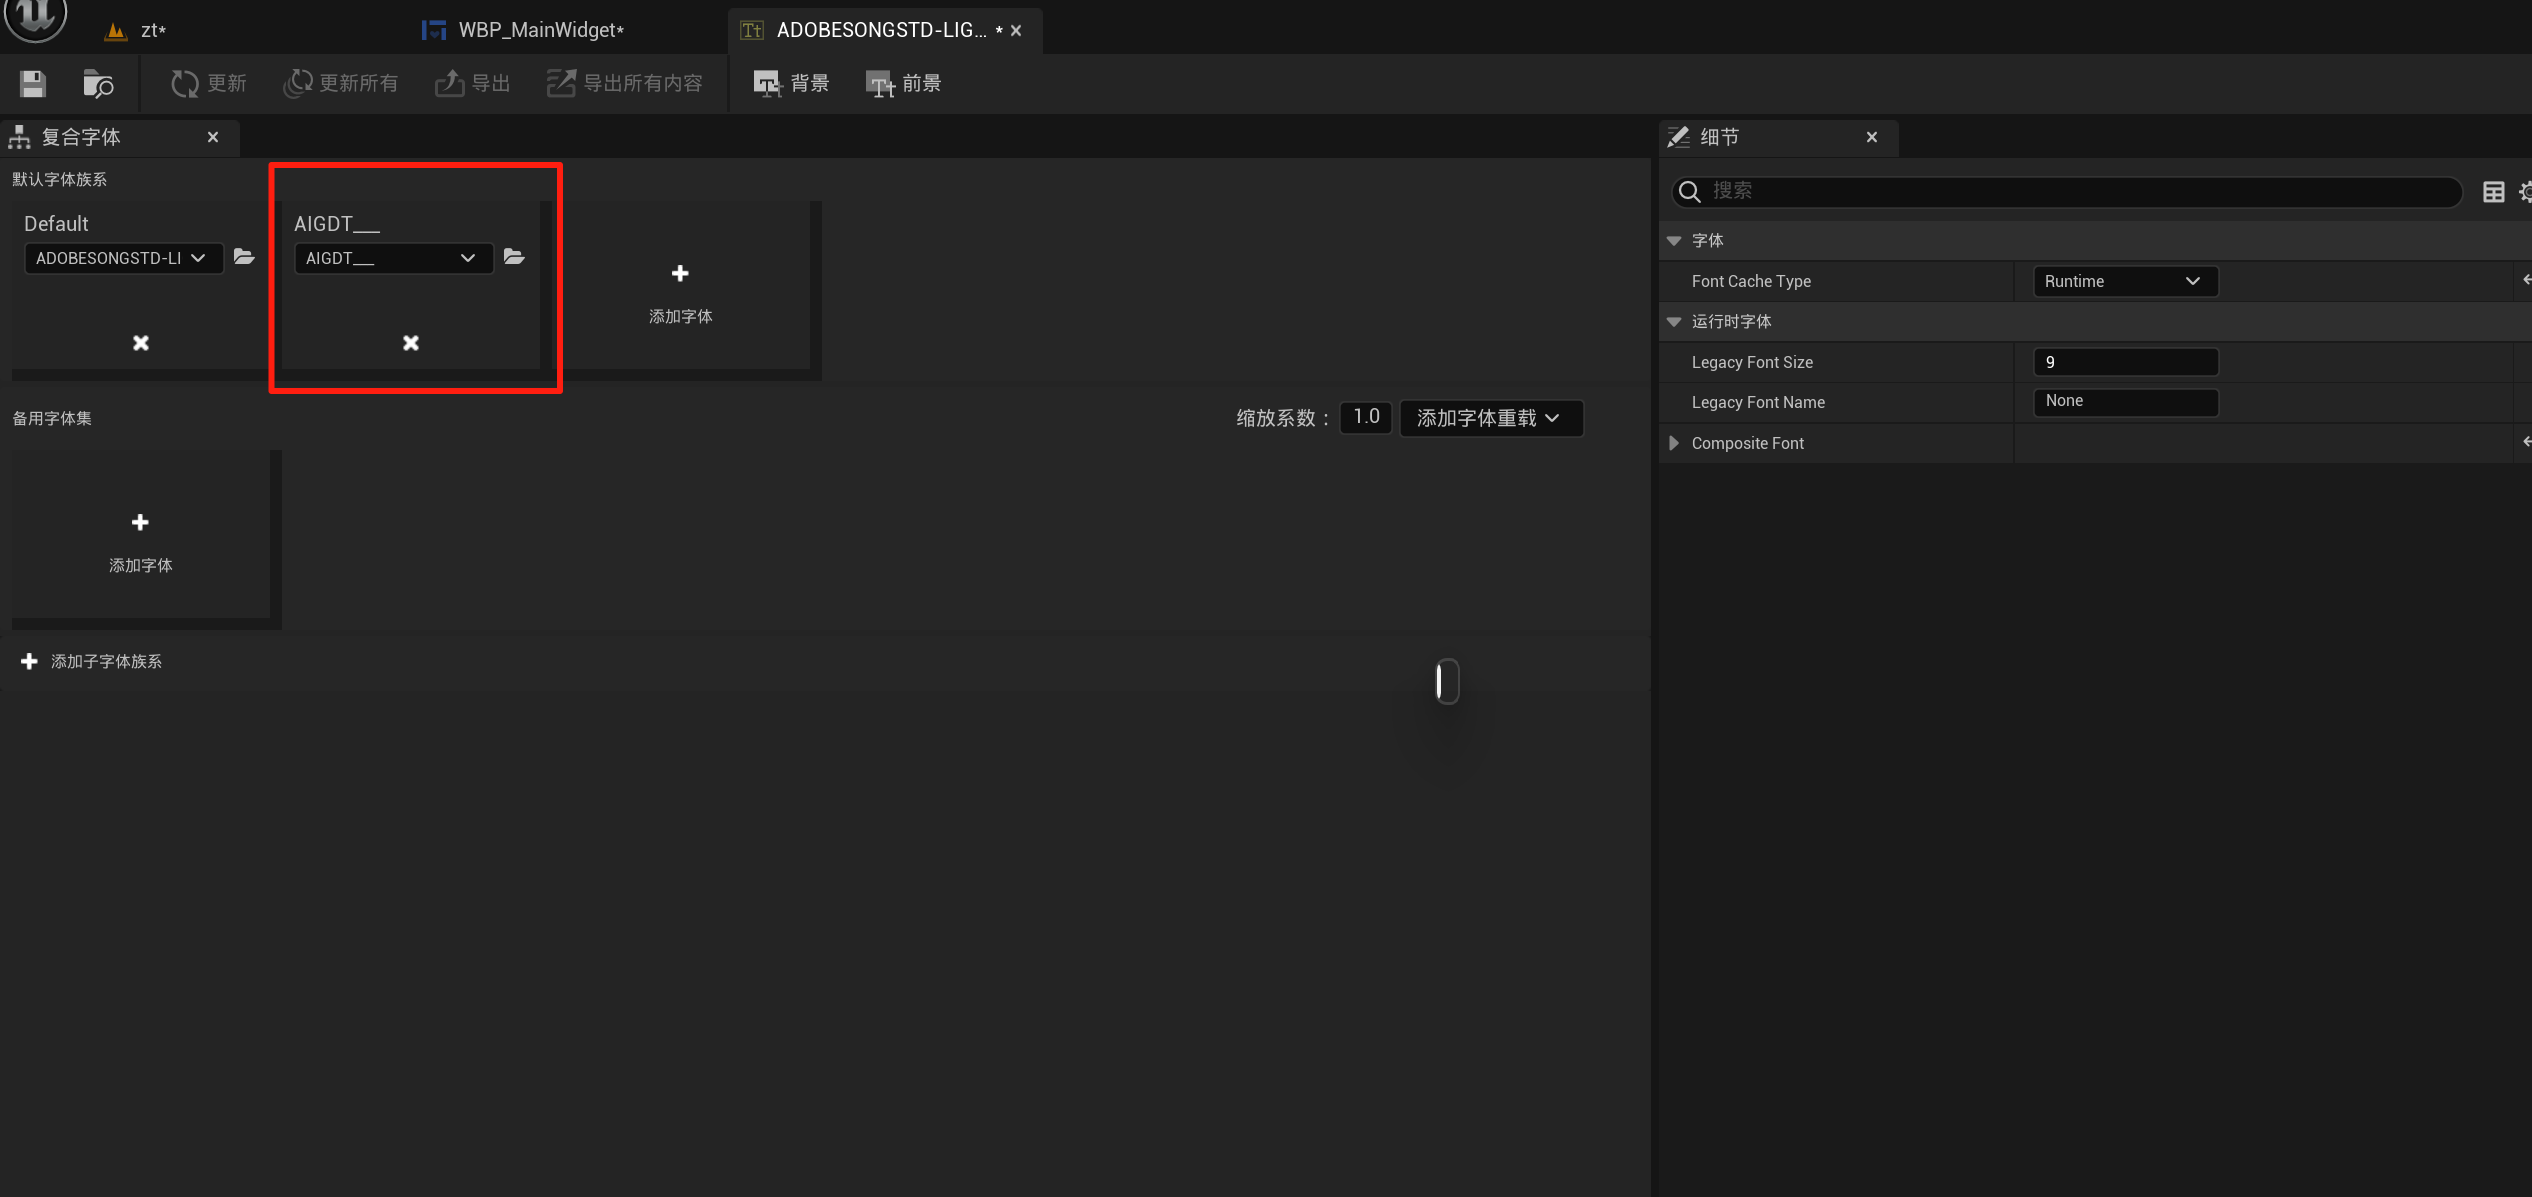
Task: Click the Save asset floppy icon
Action: [x=33, y=83]
